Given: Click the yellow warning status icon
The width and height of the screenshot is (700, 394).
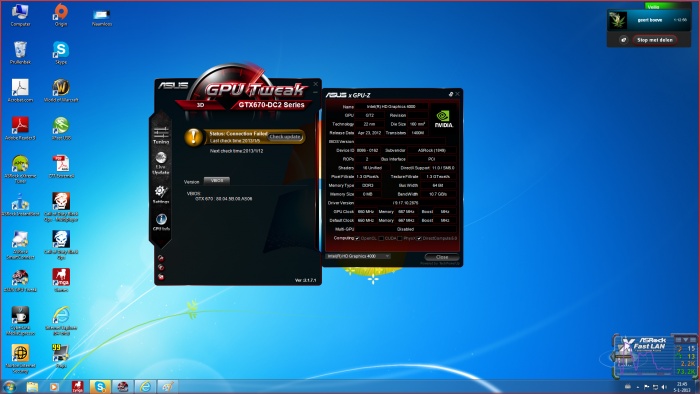Looking at the screenshot, I should click(193, 137).
